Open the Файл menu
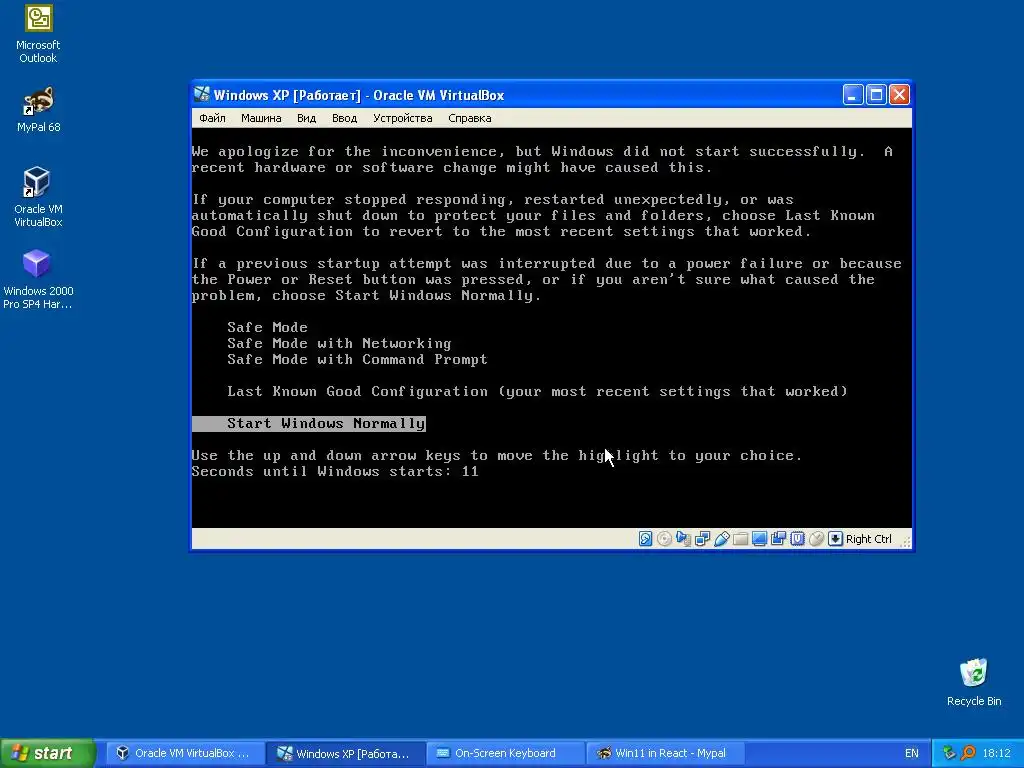 (x=212, y=118)
